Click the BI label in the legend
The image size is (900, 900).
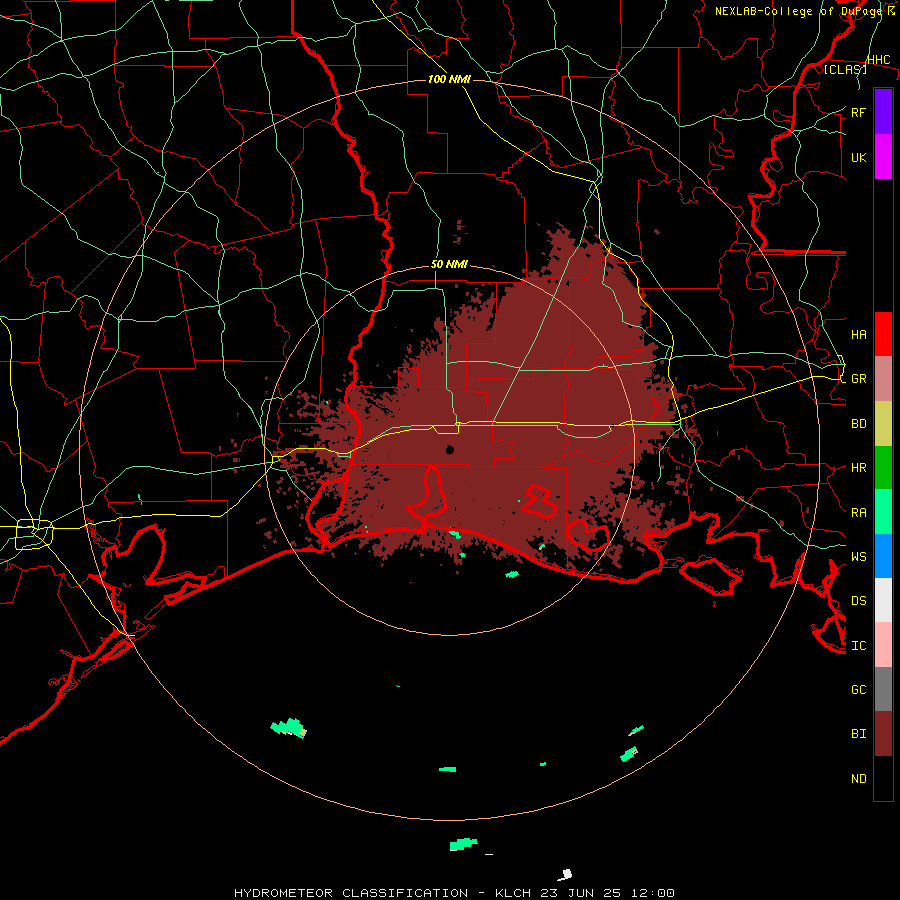858,734
